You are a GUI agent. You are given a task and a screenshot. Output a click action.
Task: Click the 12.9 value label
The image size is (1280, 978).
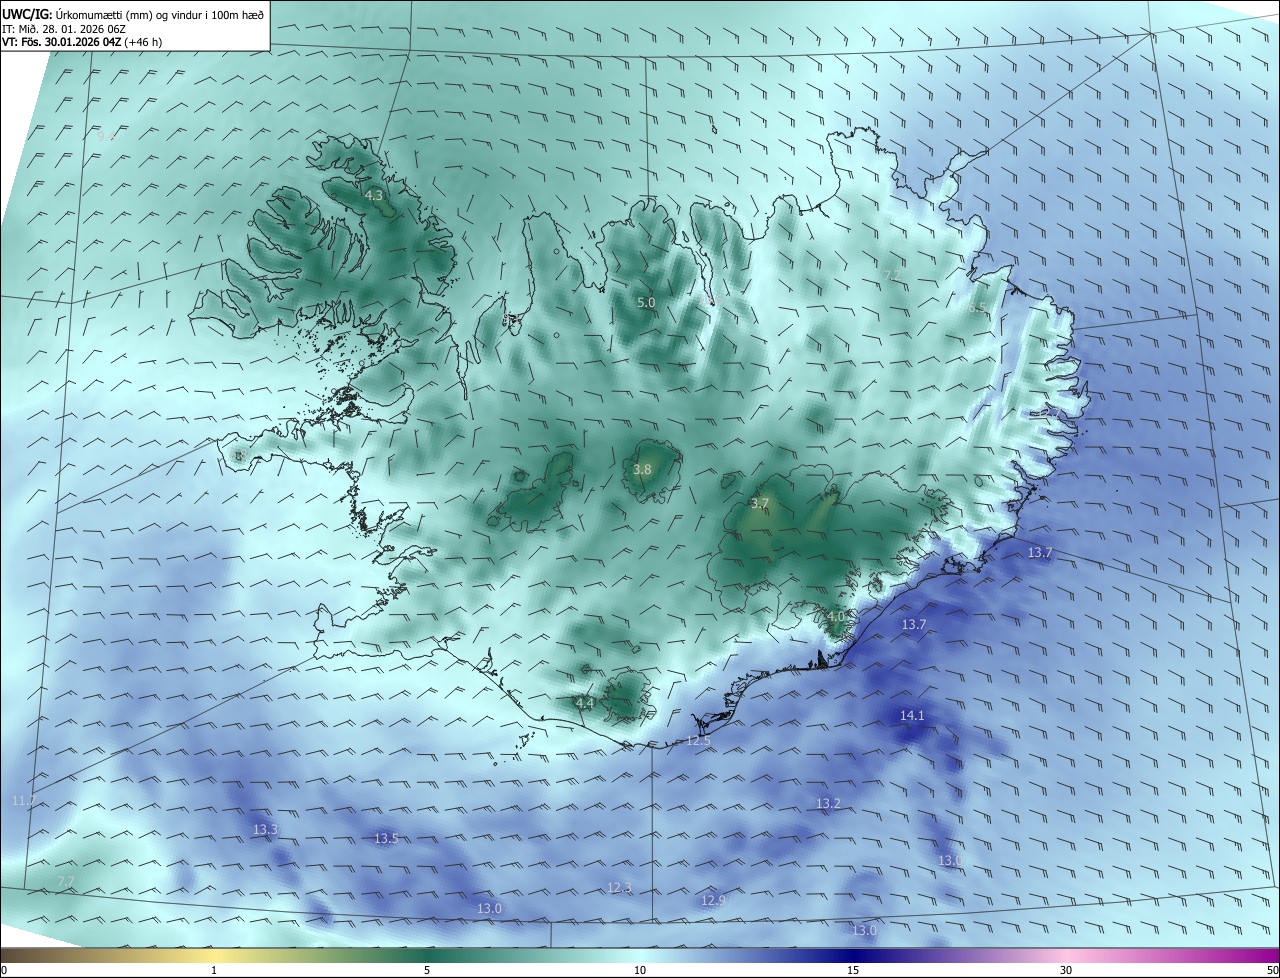pyautogui.click(x=713, y=900)
